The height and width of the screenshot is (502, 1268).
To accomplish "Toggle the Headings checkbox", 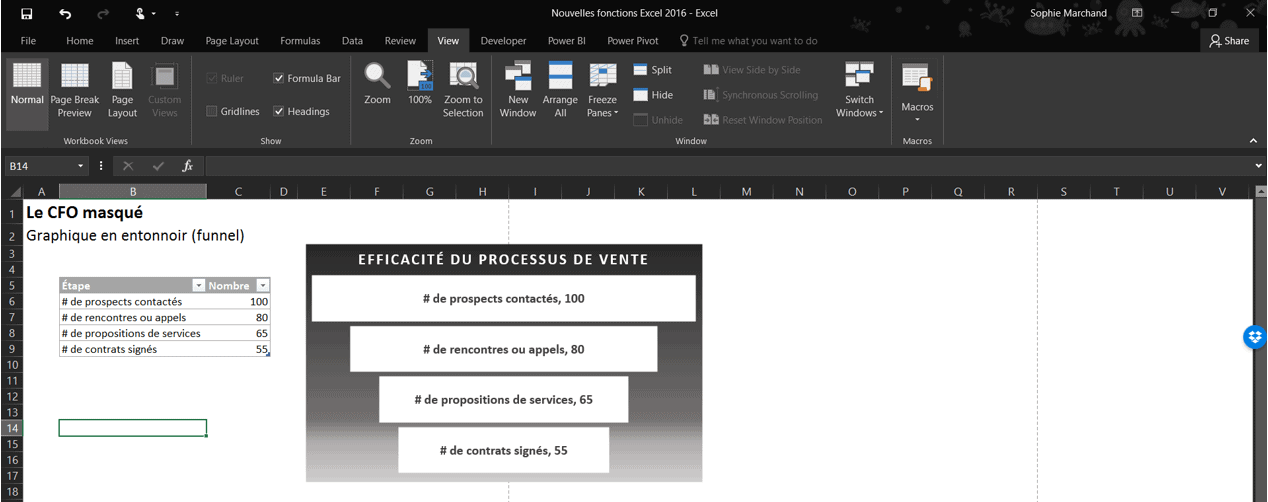I will [279, 111].
